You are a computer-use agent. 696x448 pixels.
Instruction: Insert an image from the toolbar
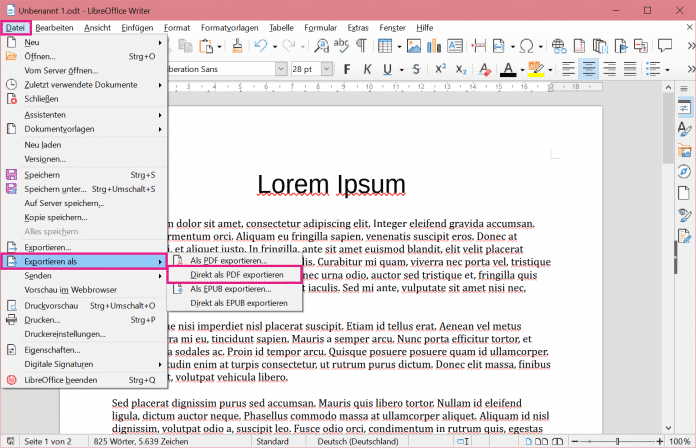414,46
